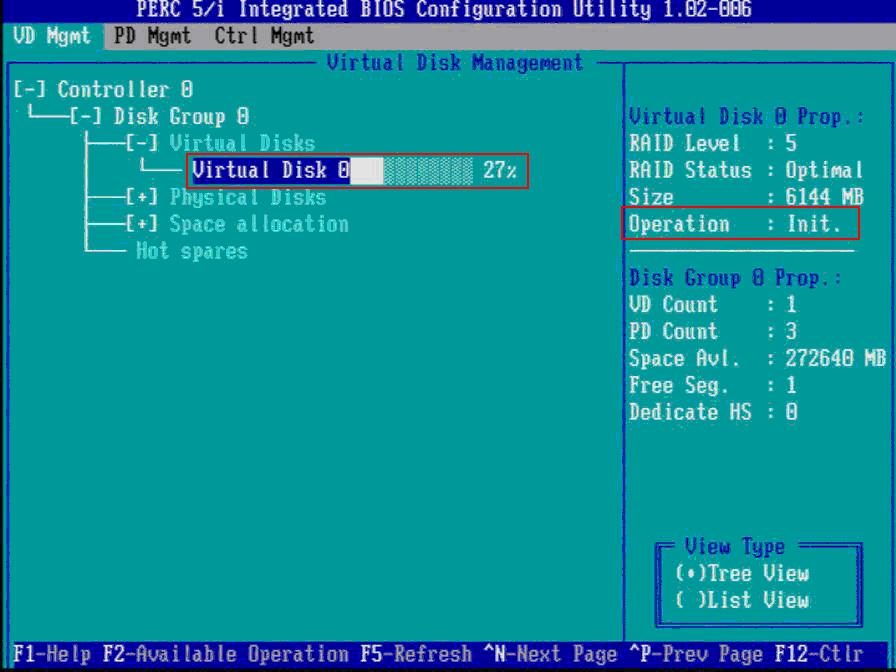This screenshot has height=672, width=896.
Task: Open the PD Mgmt tab
Action: pos(152,37)
